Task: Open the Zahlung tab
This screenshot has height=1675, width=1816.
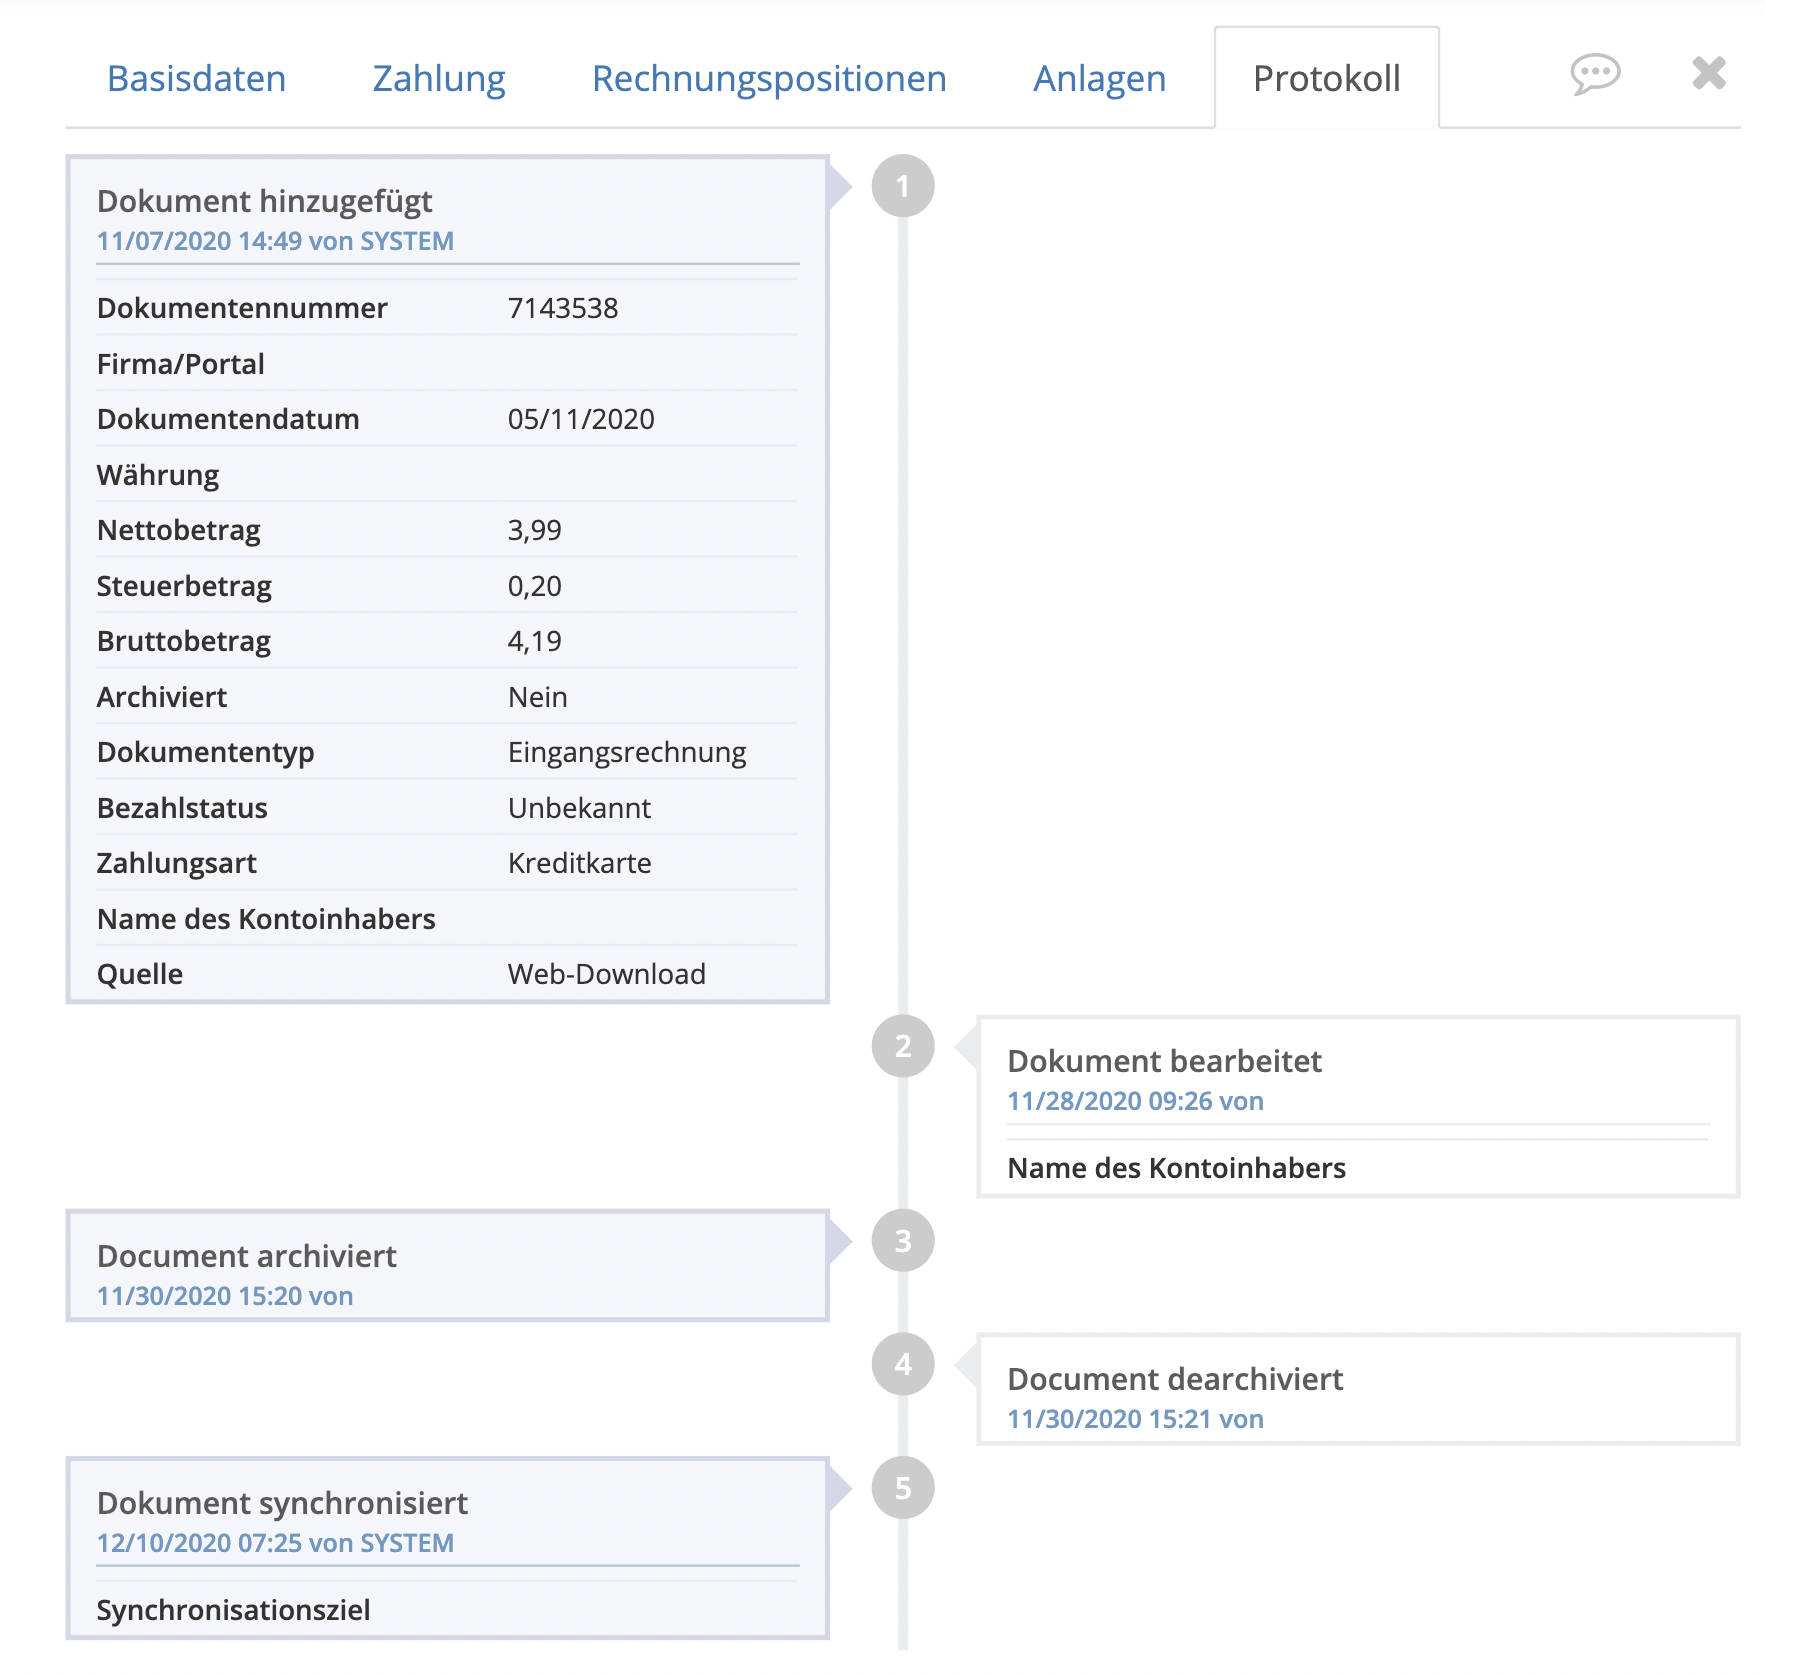Action: (x=439, y=78)
